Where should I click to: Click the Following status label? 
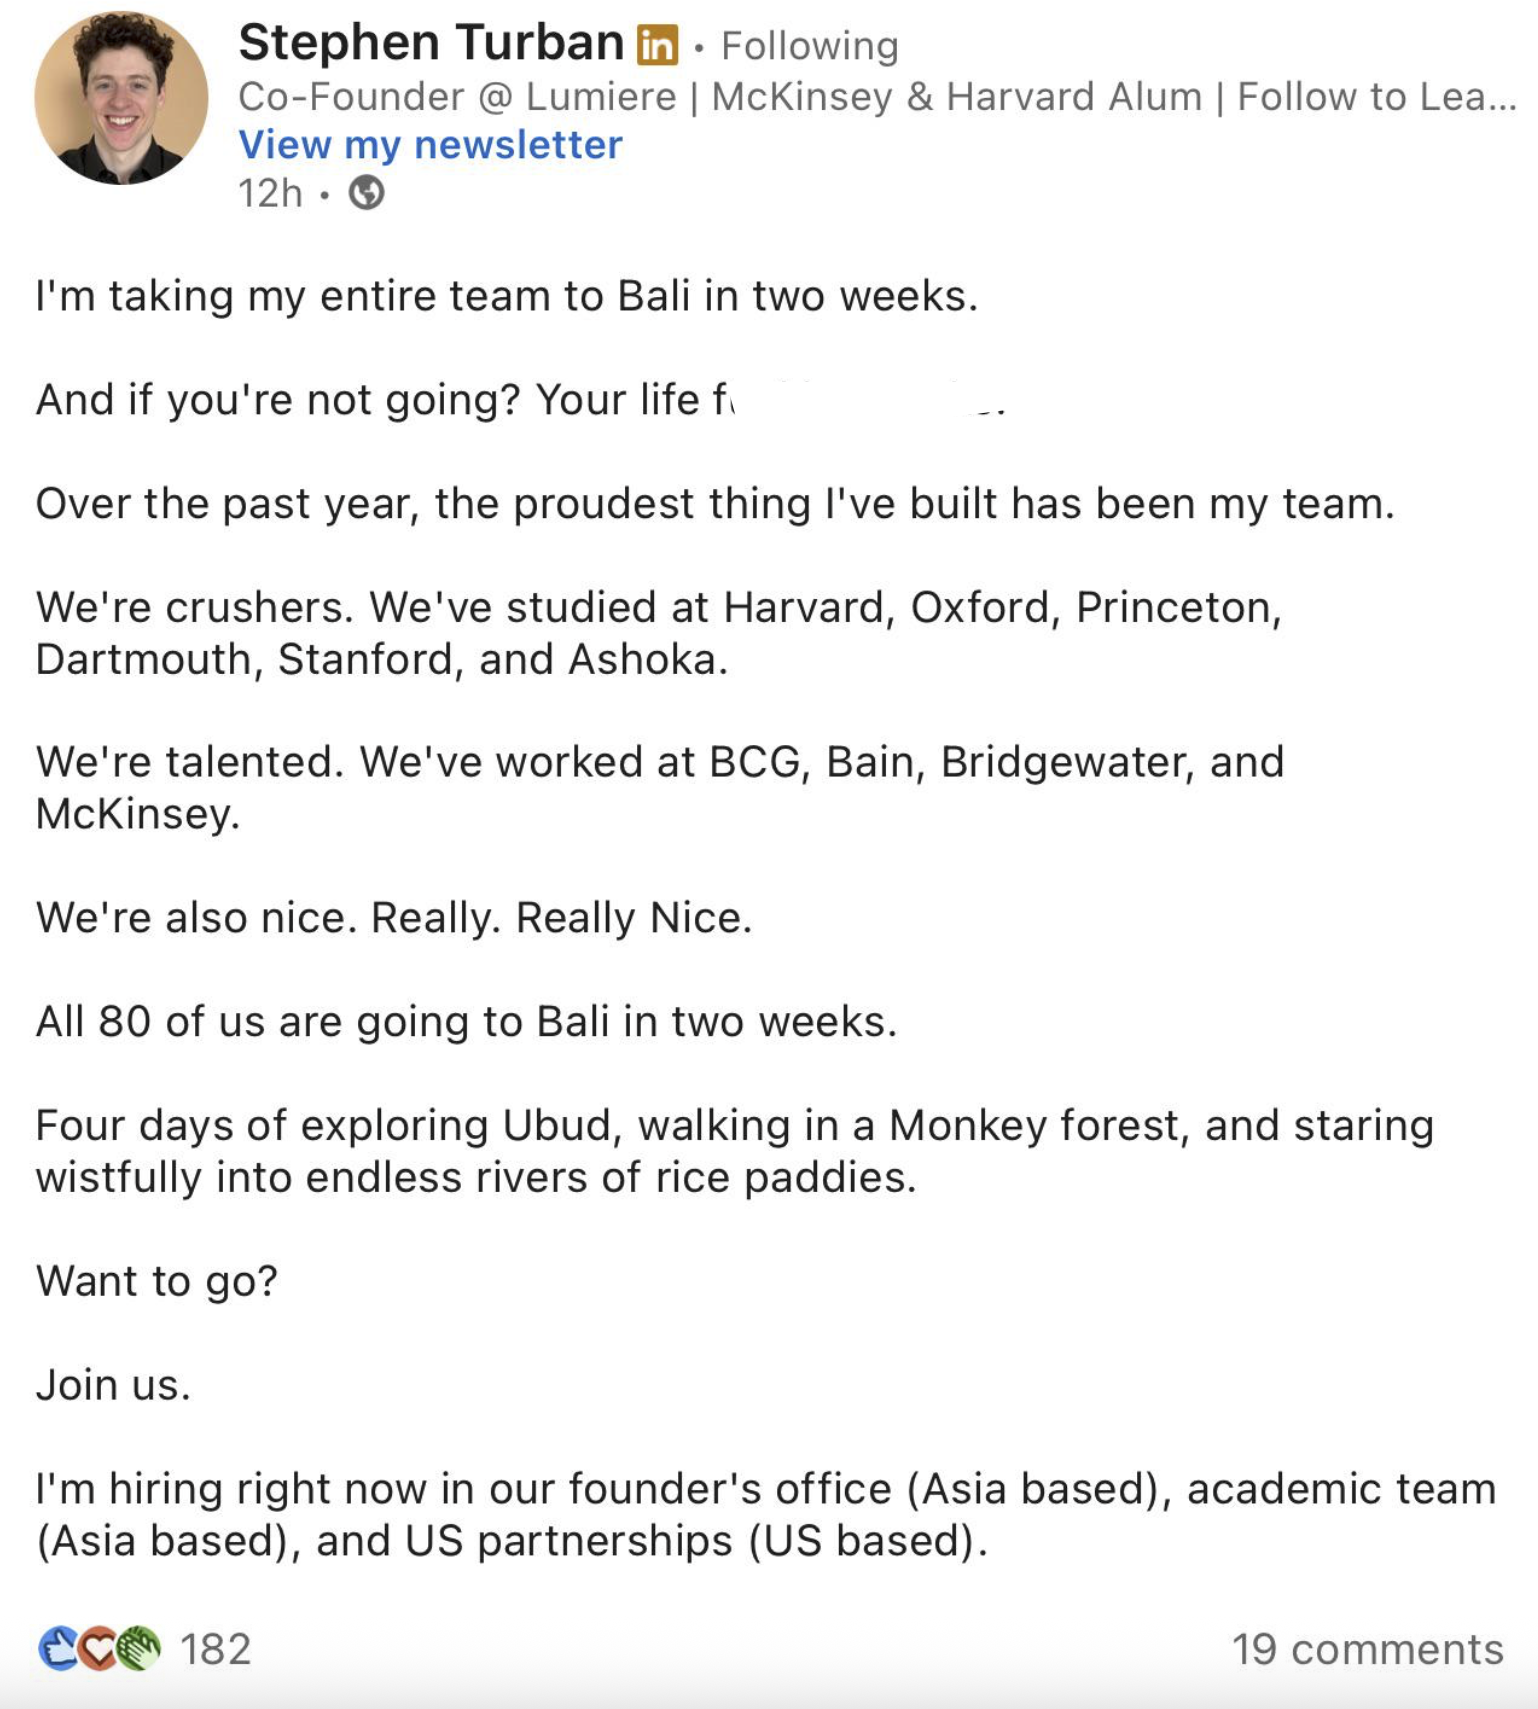tap(809, 46)
